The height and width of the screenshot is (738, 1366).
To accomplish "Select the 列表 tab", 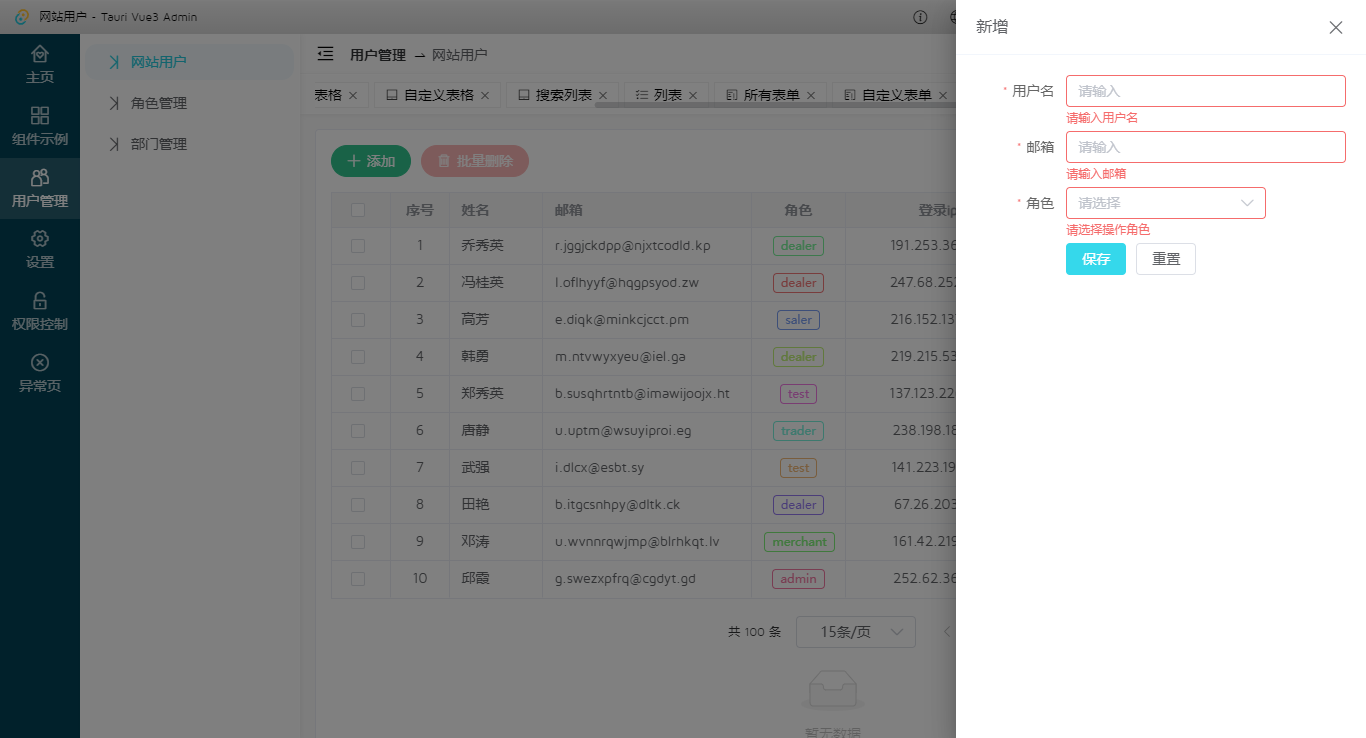I will [x=665, y=94].
